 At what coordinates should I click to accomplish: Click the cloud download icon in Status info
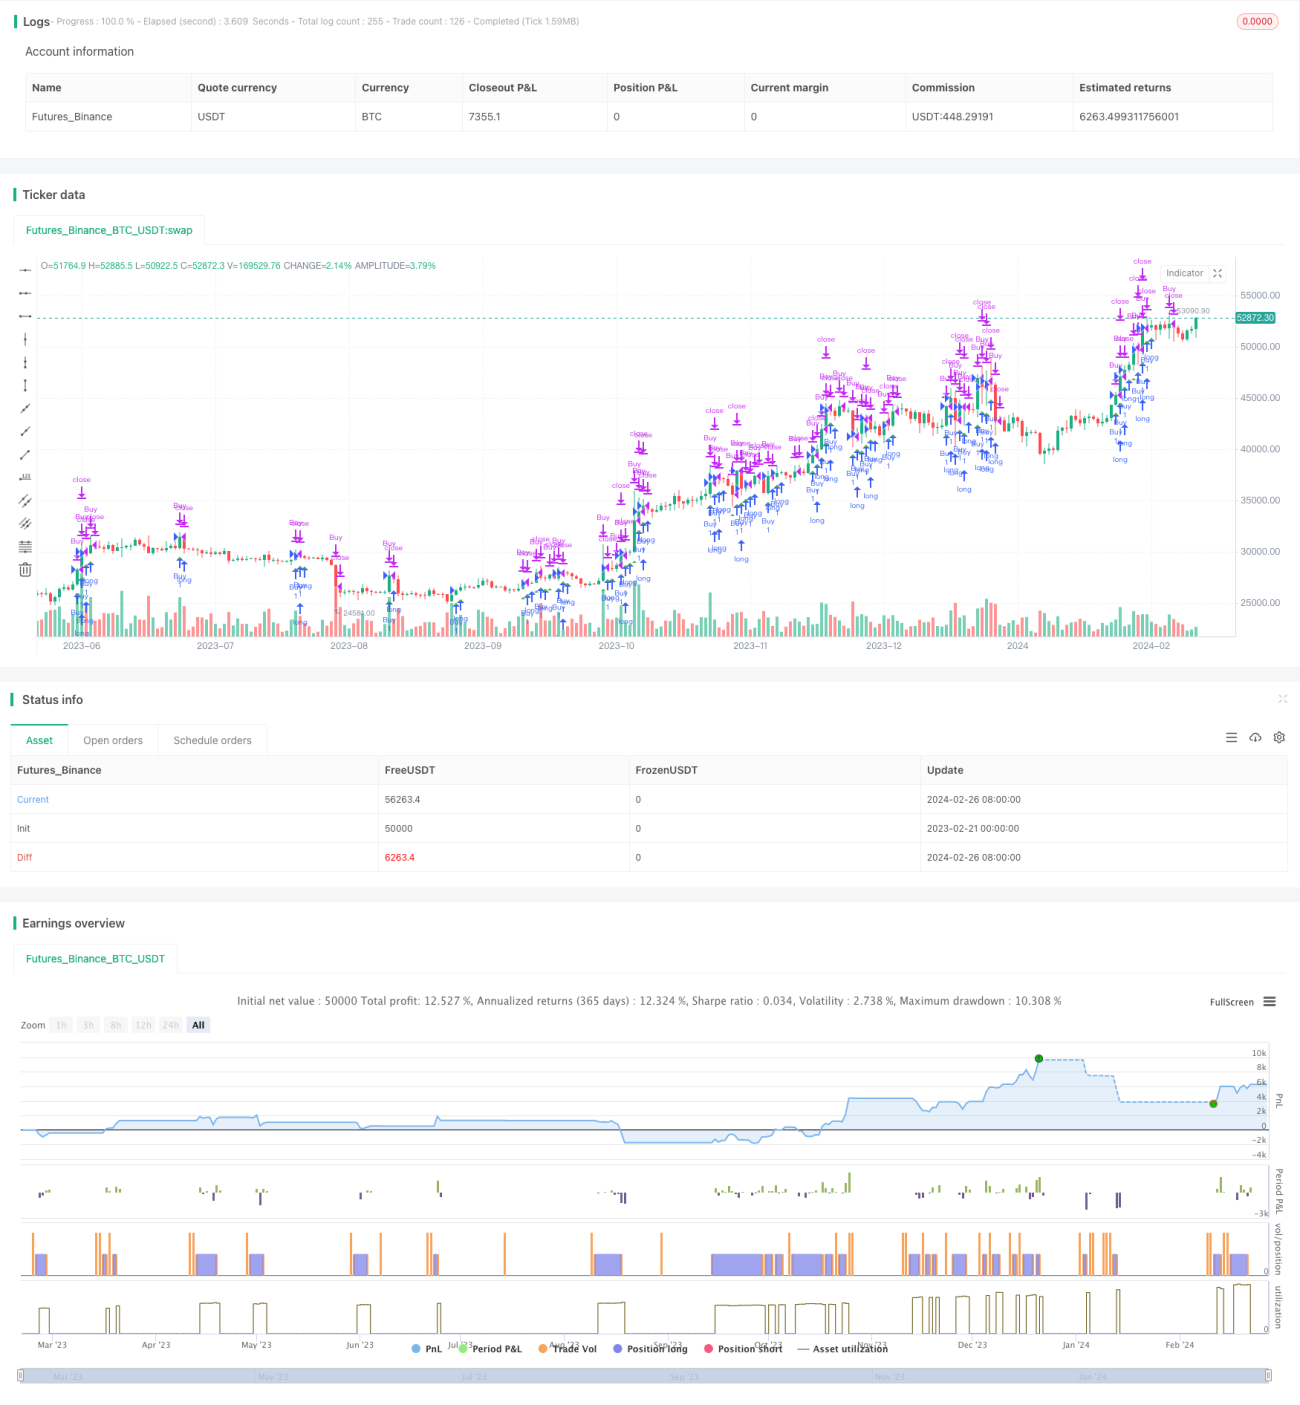pos(1255,737)
